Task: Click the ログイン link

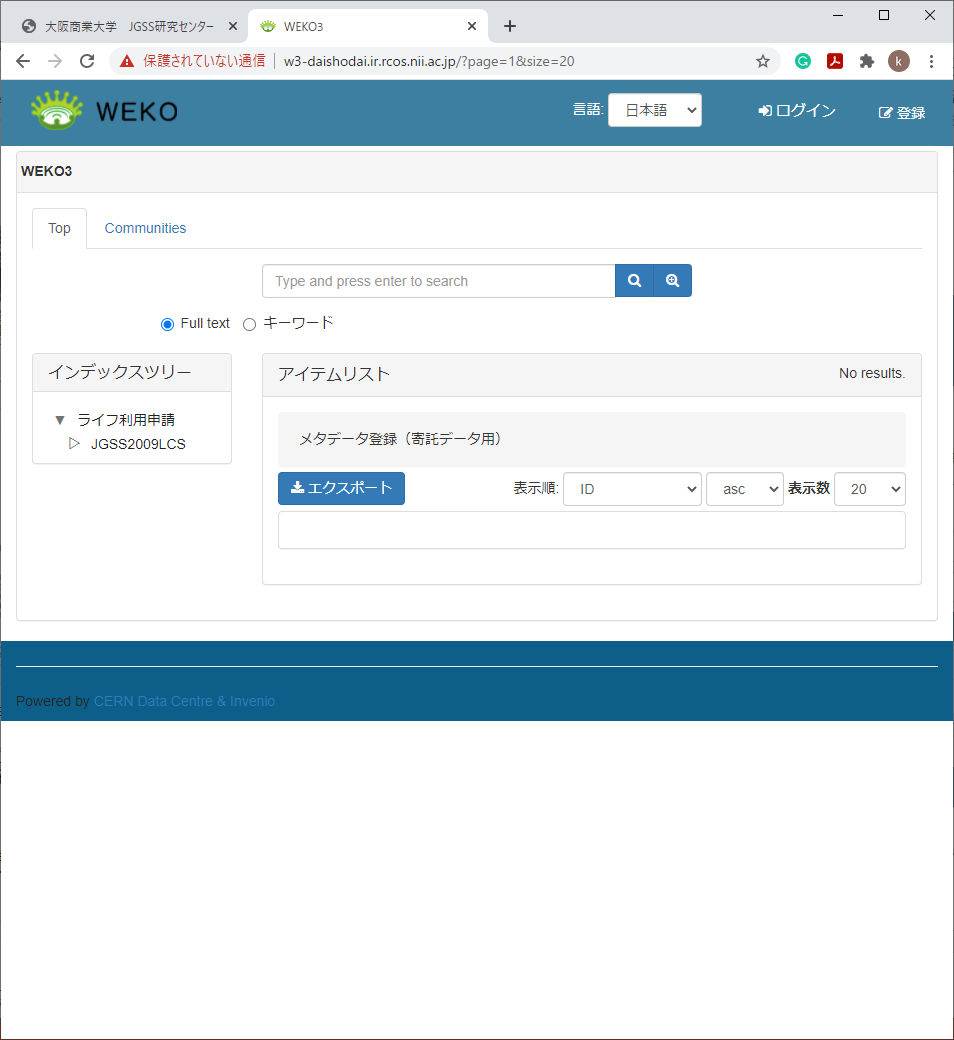Action: coord(797,111)
